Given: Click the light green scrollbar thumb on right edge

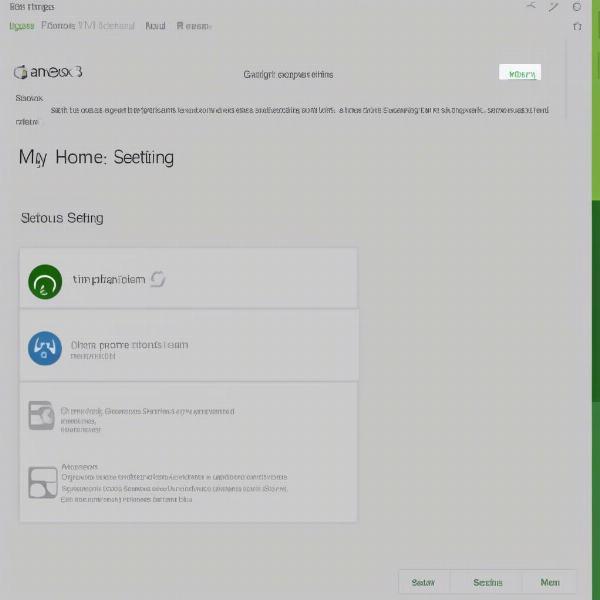Looking at the screenshot, I should point(596,99).
